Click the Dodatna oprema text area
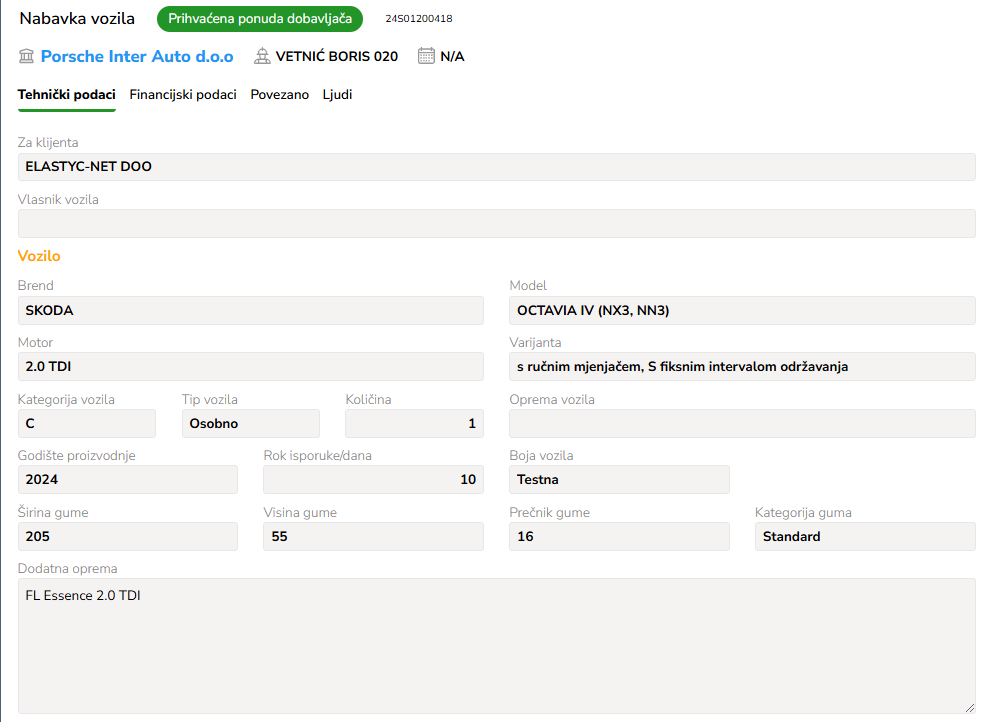This screenshot has width=999, height=722. (497, 646)
